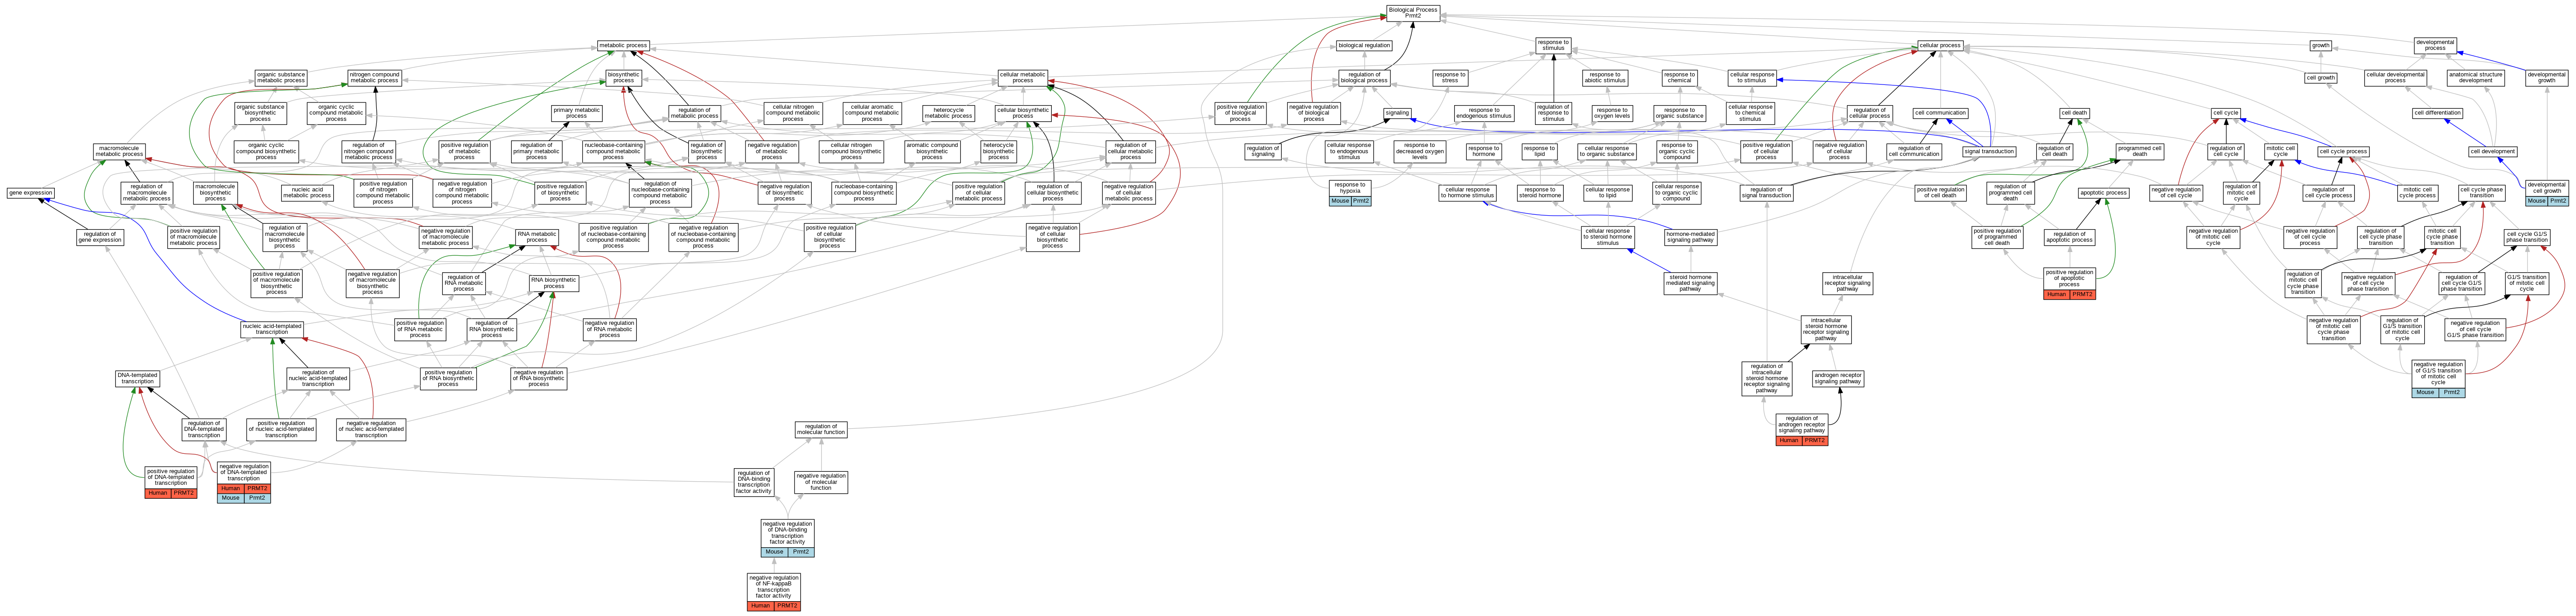Screen dimensions: 2576x616
Task: Select the 'cell differentiation' node
Action: [x=2437, y=113]
